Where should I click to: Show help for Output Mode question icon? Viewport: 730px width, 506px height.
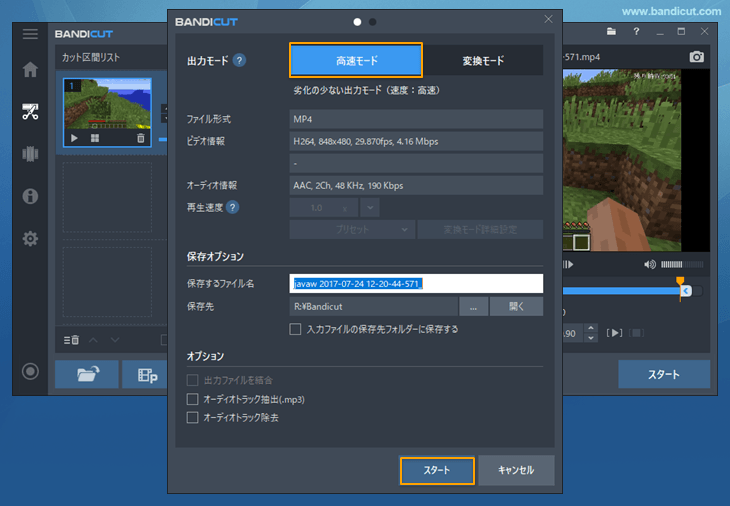[239, 61]
